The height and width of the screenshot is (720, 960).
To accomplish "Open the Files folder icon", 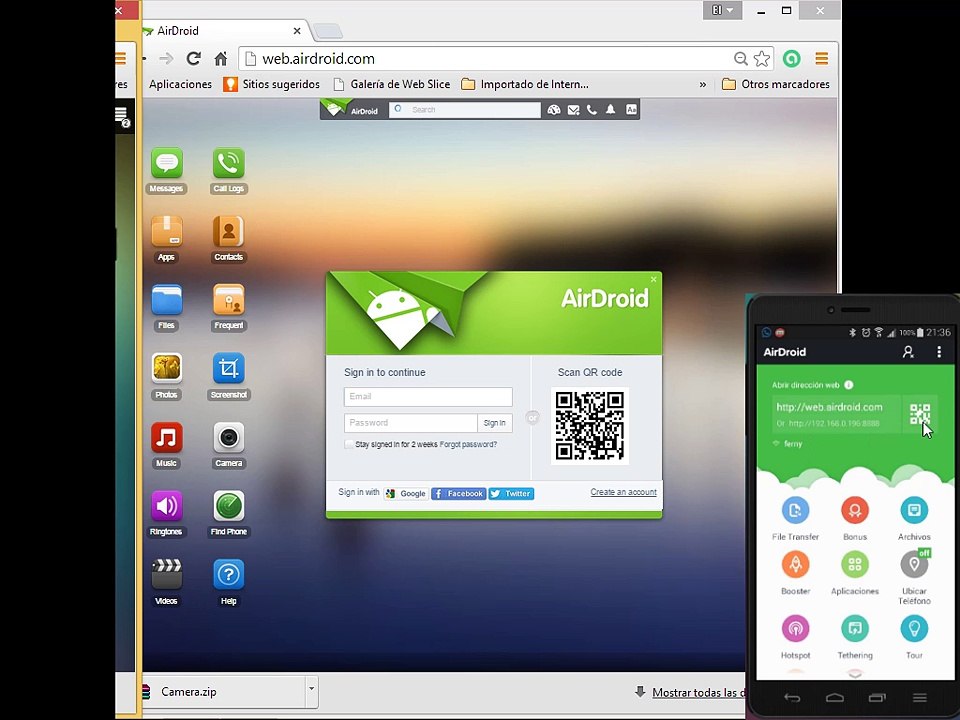I will pyautogui.click(x=167, y=301).
